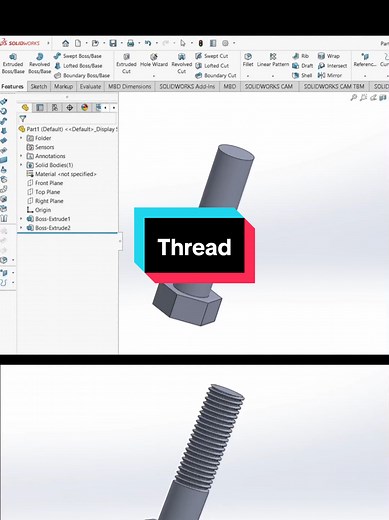
Task: Click the Home icon in the title bar
Action: (x=66, y=43)
